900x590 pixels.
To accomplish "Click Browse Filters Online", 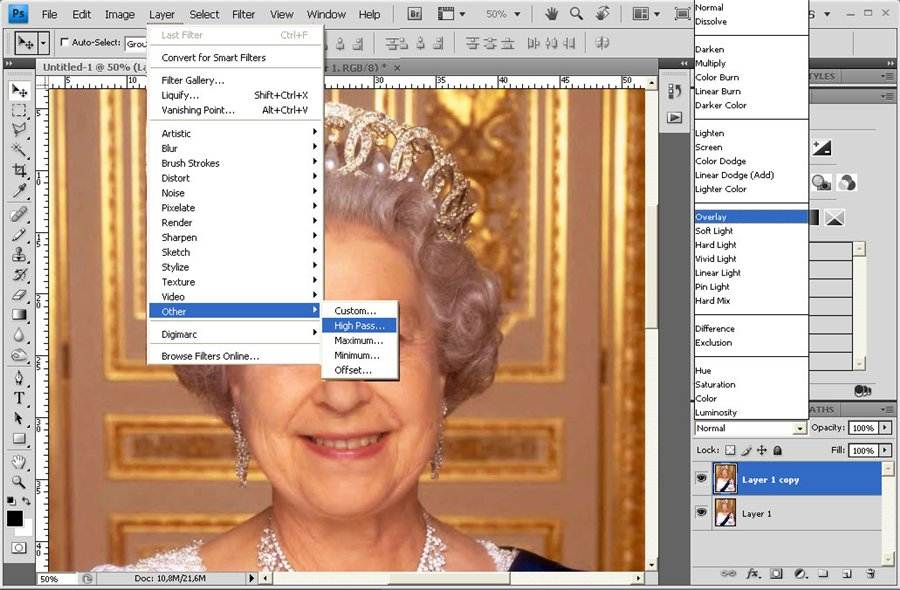I will 234,356.
